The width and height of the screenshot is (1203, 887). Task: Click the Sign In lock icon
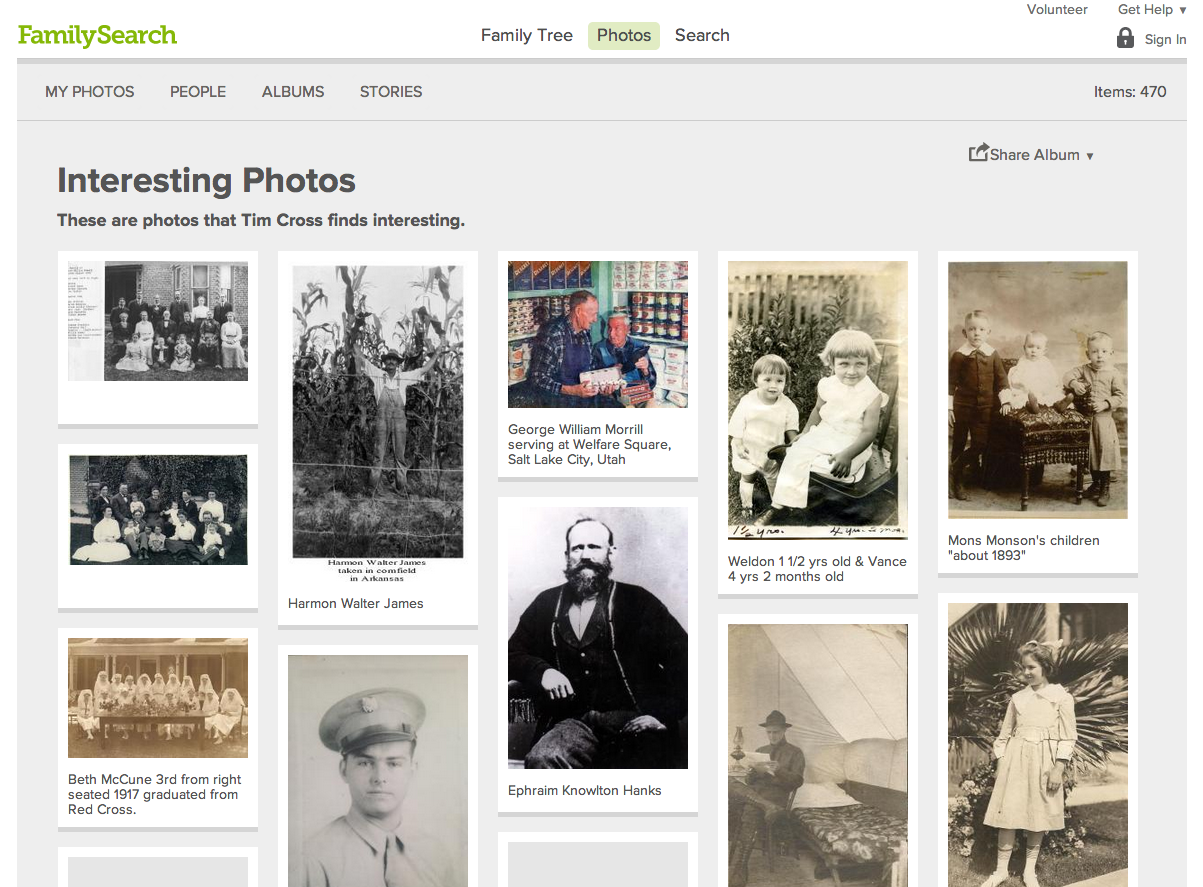point(1125,38)
